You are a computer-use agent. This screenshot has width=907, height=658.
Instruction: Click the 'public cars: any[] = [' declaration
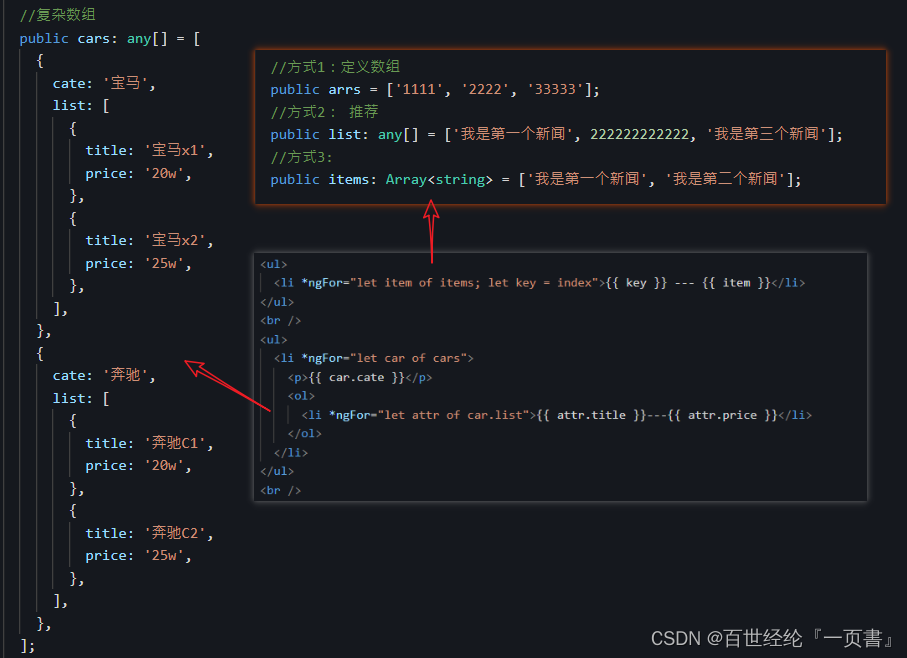point(110,39)
